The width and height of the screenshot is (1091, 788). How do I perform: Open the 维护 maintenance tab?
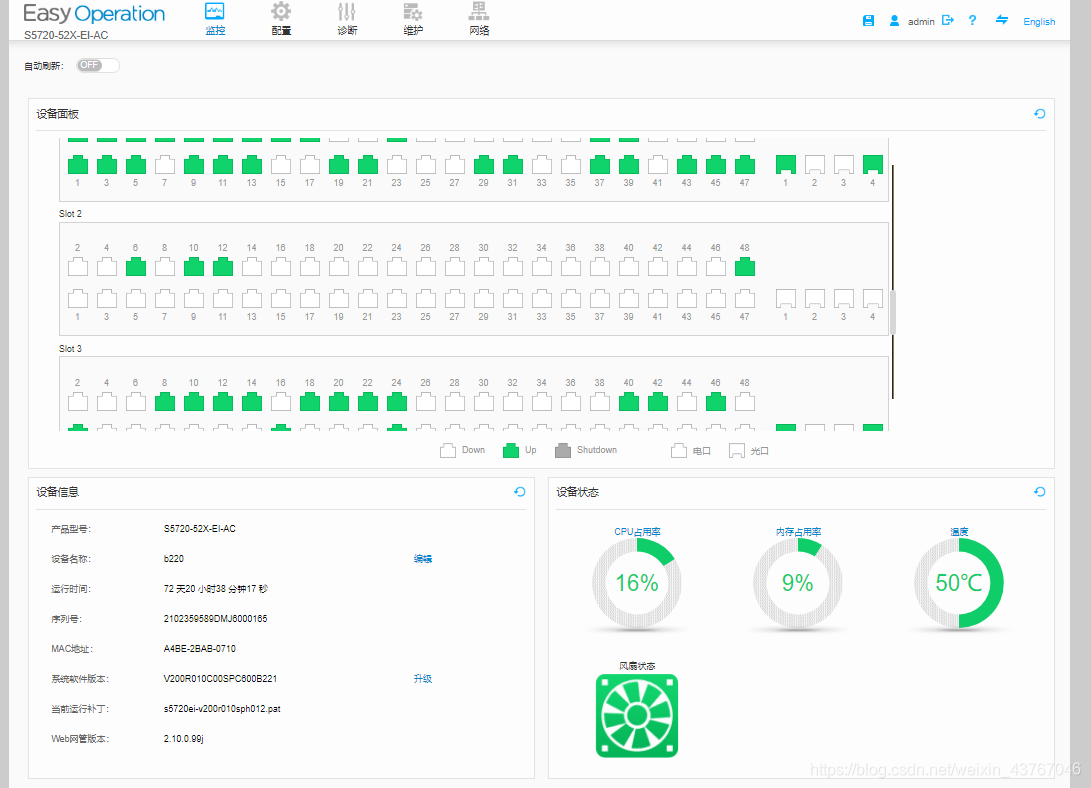[413, 19]
